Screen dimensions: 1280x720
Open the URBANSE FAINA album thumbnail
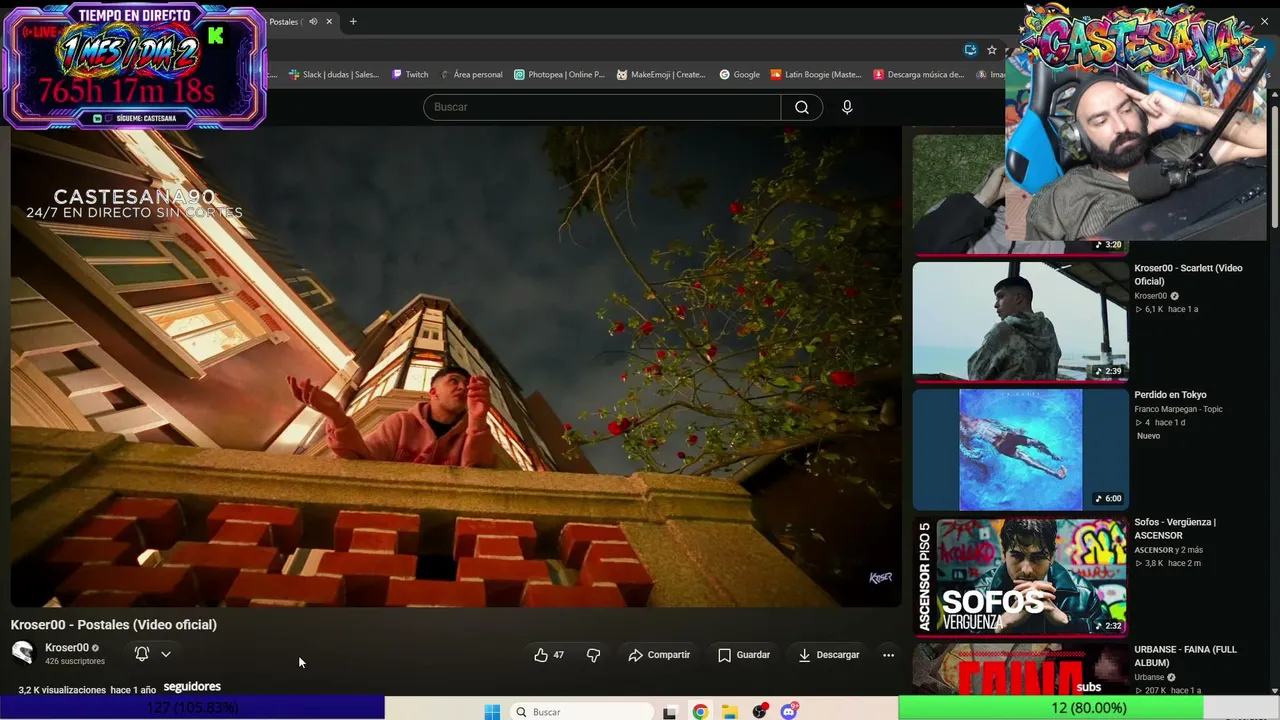coord(1020,668)
